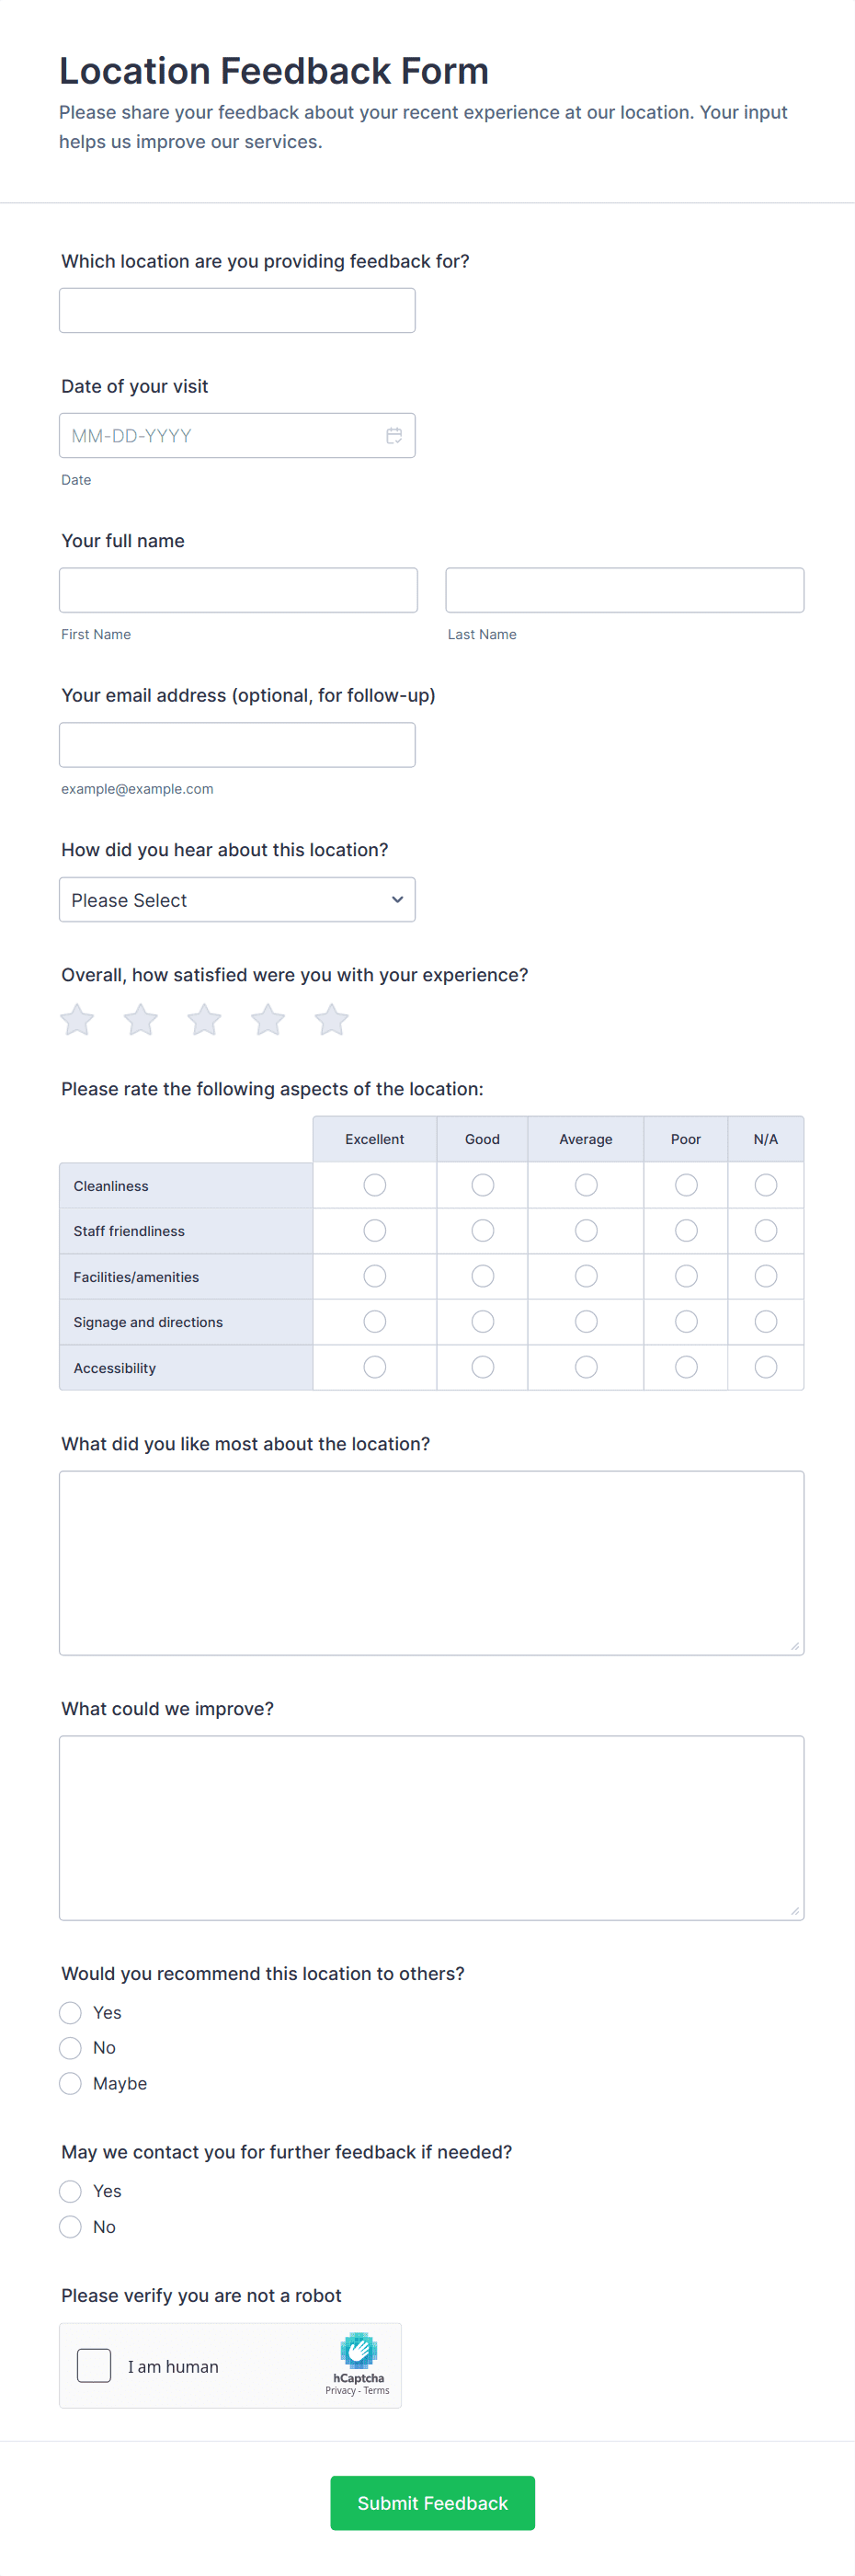This screenshot has width=855, height=2576.
Task: Select Maybe for recommending this location
Action: (x=70, y=2083)
